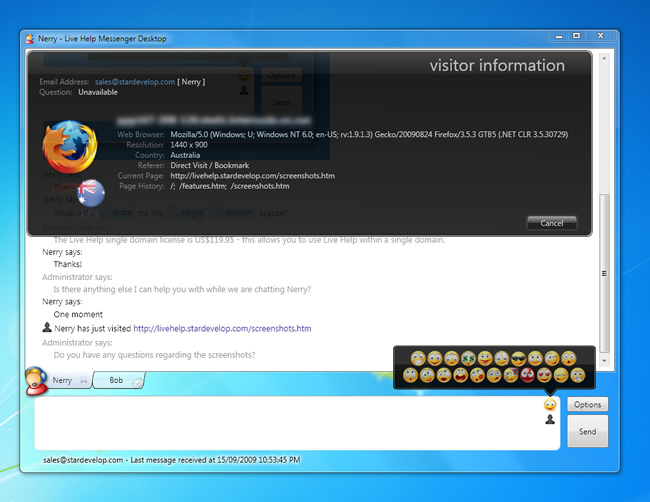The height and width of the screenshot is (502, 650).
Task: Click the operator headset avatar icon
Action: coord(36,381)
